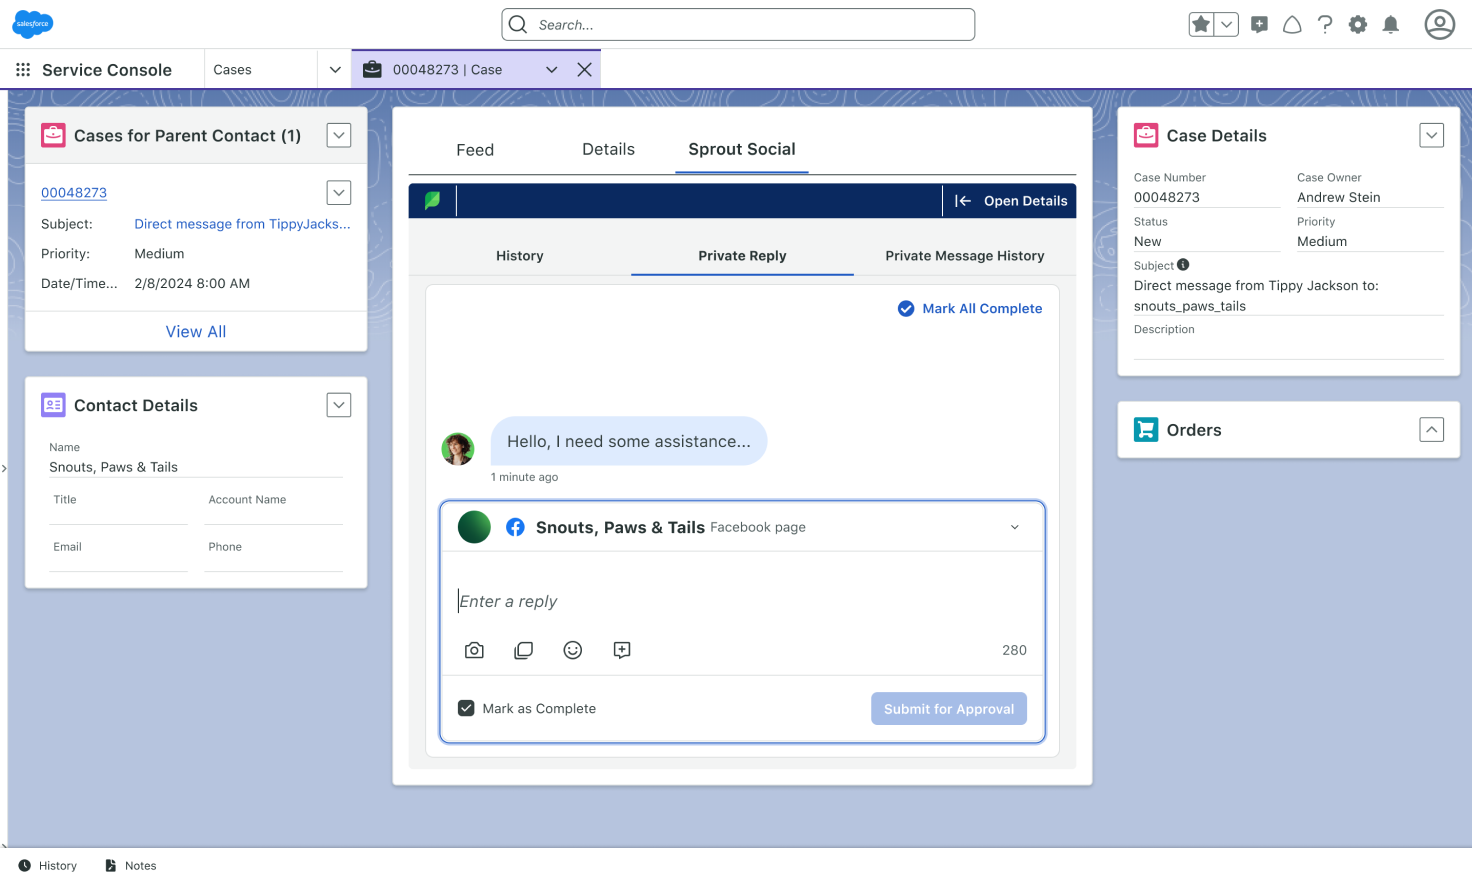Click Tippy Jackson's profile avatar

(458, 449)
